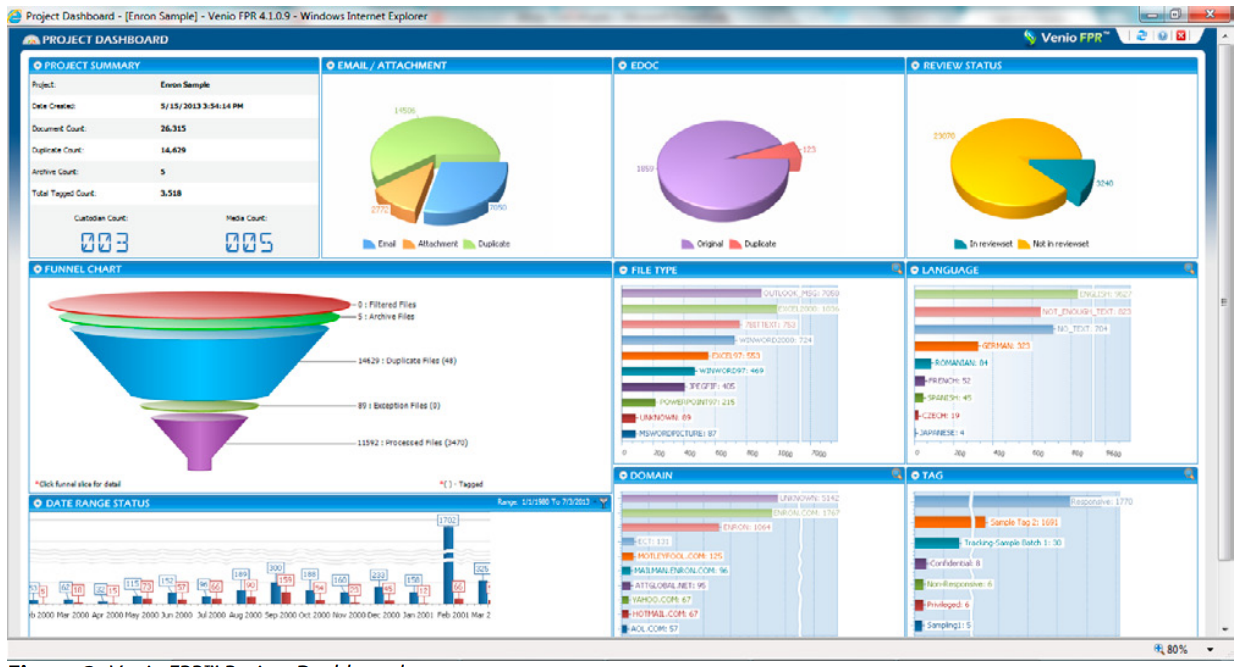Click the Internet Explorer icon in the title bar
The width and height of the screenshot is (1239, 667).
pos(15,15)
